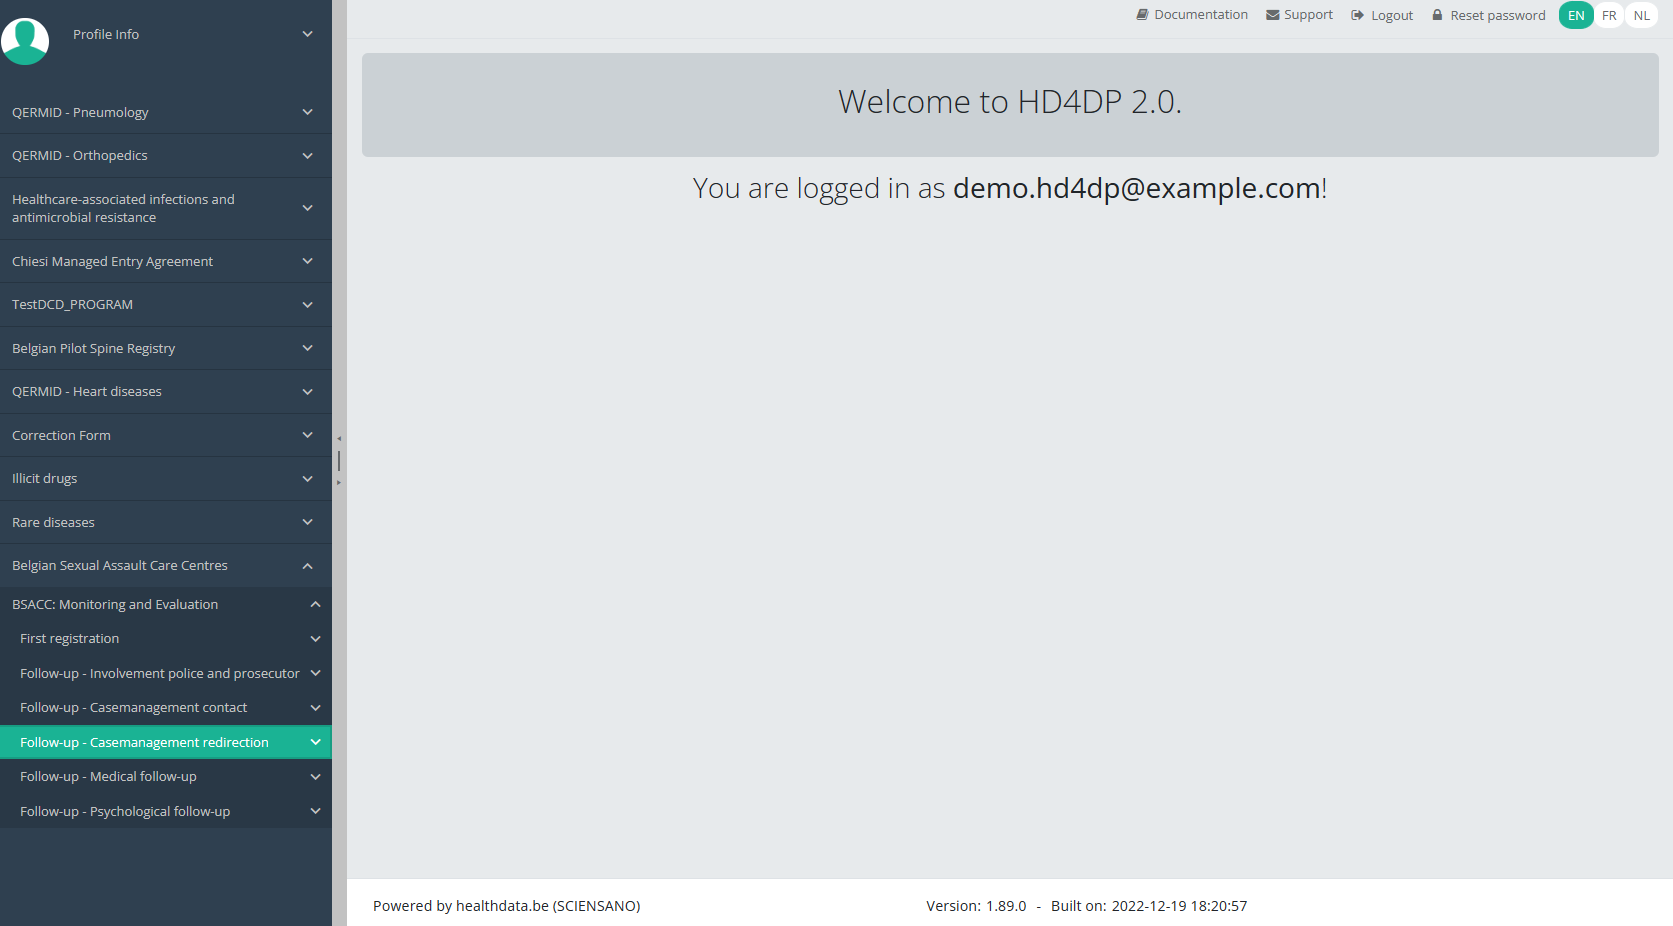The width and height of the screenshot is (1673, 926).
Task: Collapse Belgian Sexual Assault Care Centres chevron
Action: [307, 566]
